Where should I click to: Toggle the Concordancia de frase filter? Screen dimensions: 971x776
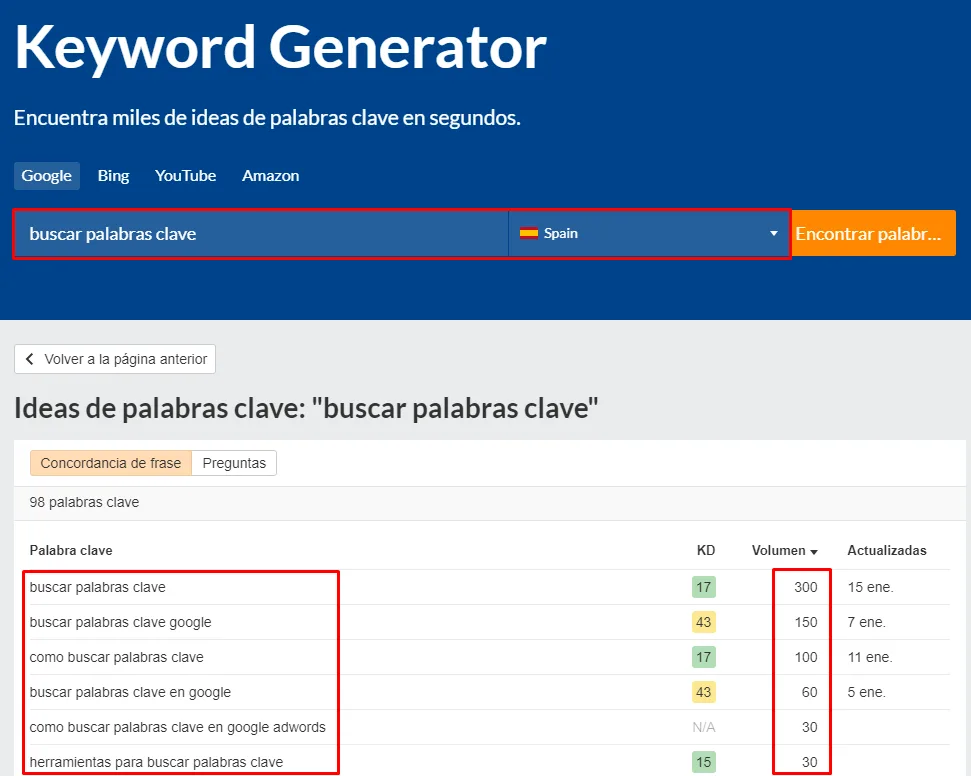(111, 463)
